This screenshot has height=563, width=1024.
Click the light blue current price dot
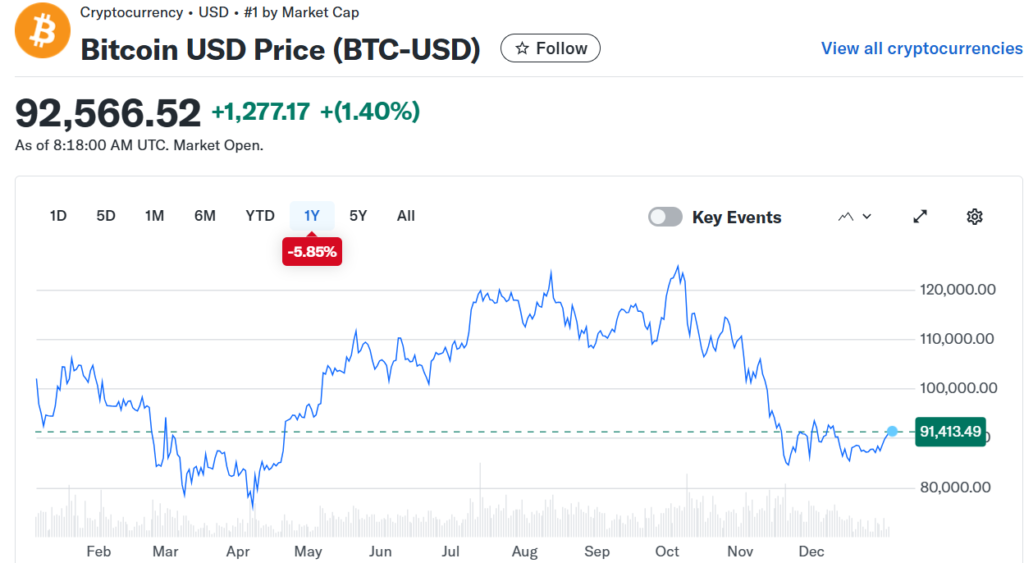(892, 432)
